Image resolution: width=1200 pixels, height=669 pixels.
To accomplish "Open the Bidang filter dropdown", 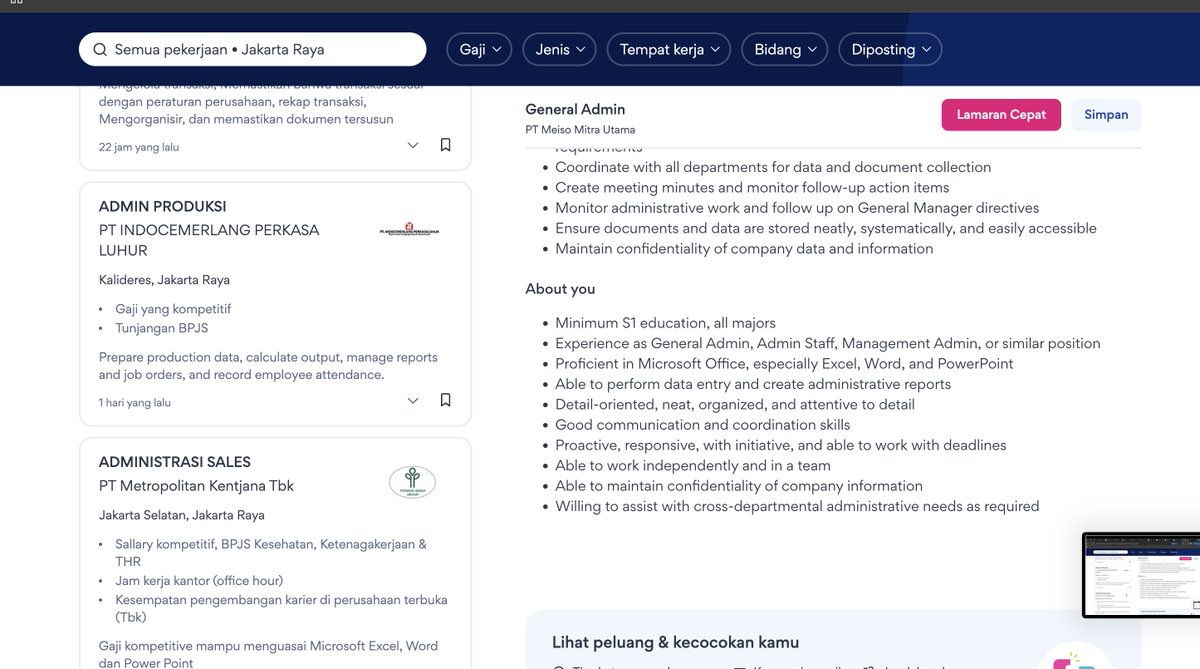I will (784, 50).
